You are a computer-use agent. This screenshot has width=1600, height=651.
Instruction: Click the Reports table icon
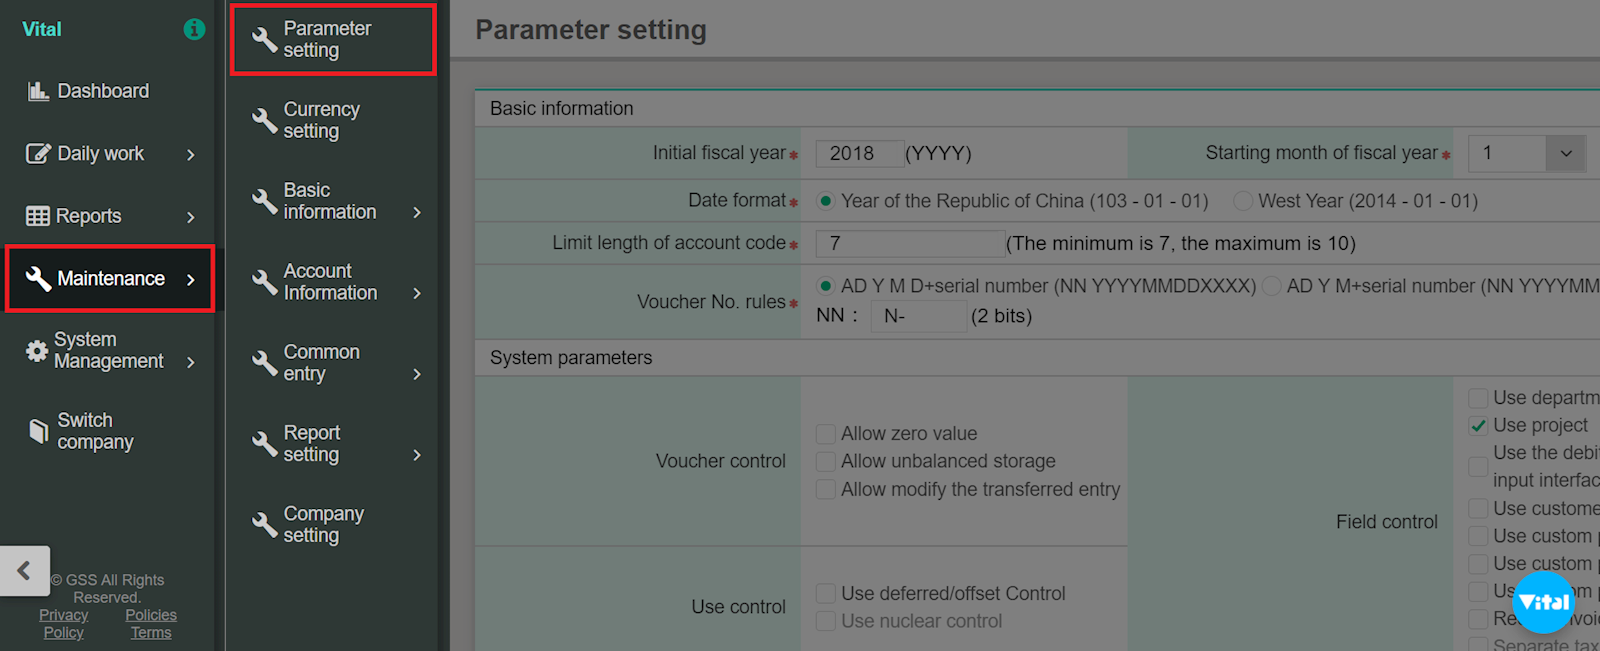tap(38, 216)
